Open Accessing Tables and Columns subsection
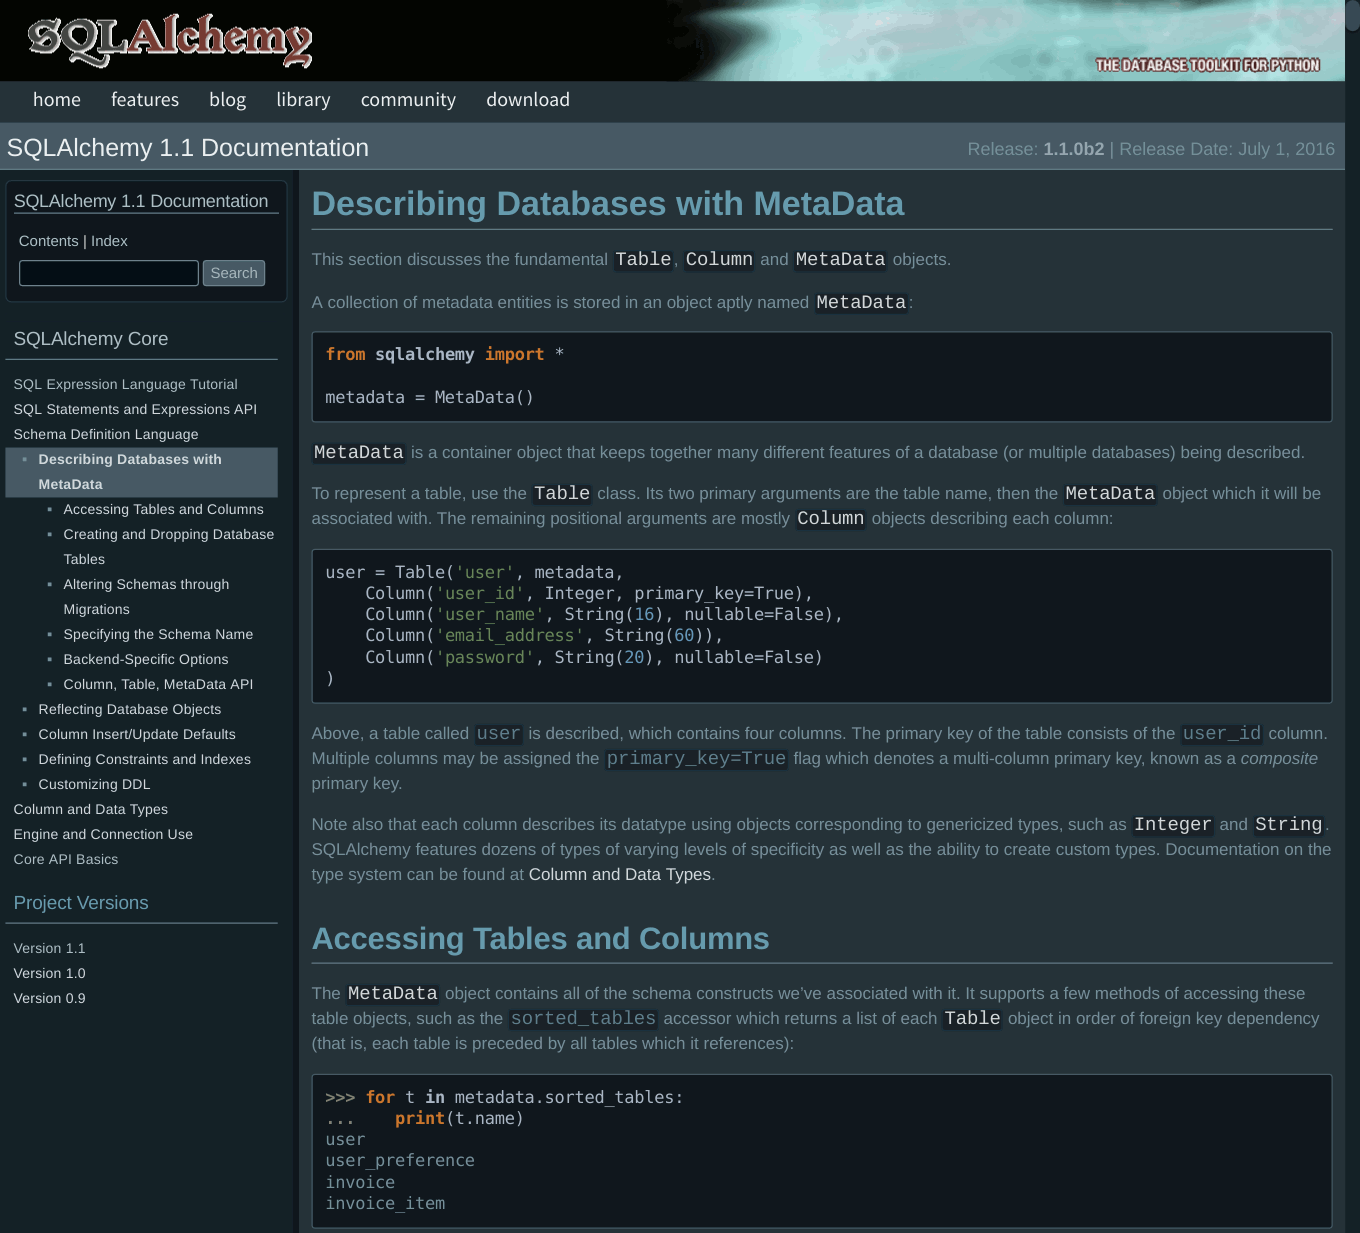Viewport: 1360px width, 1233px height. coord(163,509)
